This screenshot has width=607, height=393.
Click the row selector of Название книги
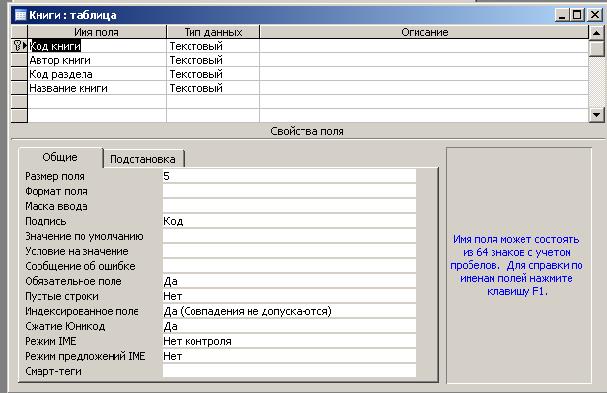[x=19, y=88]
